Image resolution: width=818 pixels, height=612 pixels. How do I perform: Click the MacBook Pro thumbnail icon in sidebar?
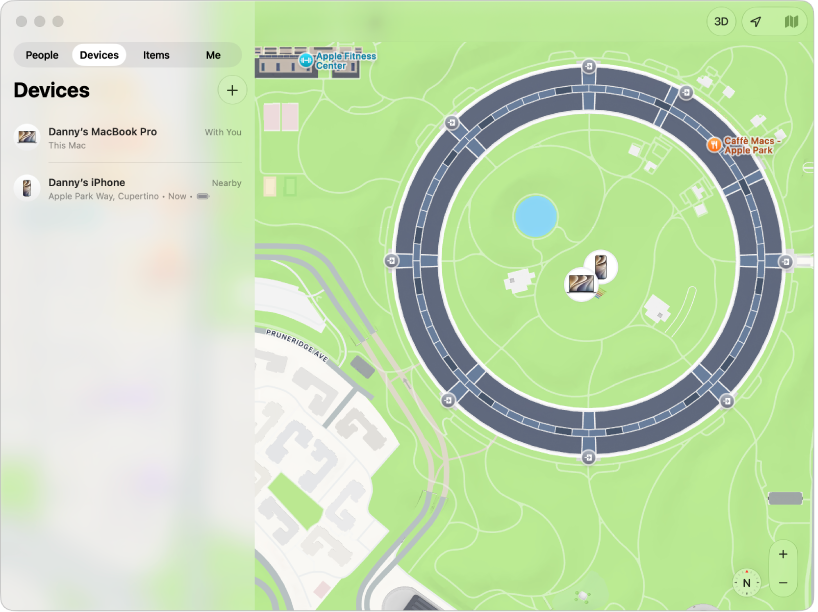(27, 137)
